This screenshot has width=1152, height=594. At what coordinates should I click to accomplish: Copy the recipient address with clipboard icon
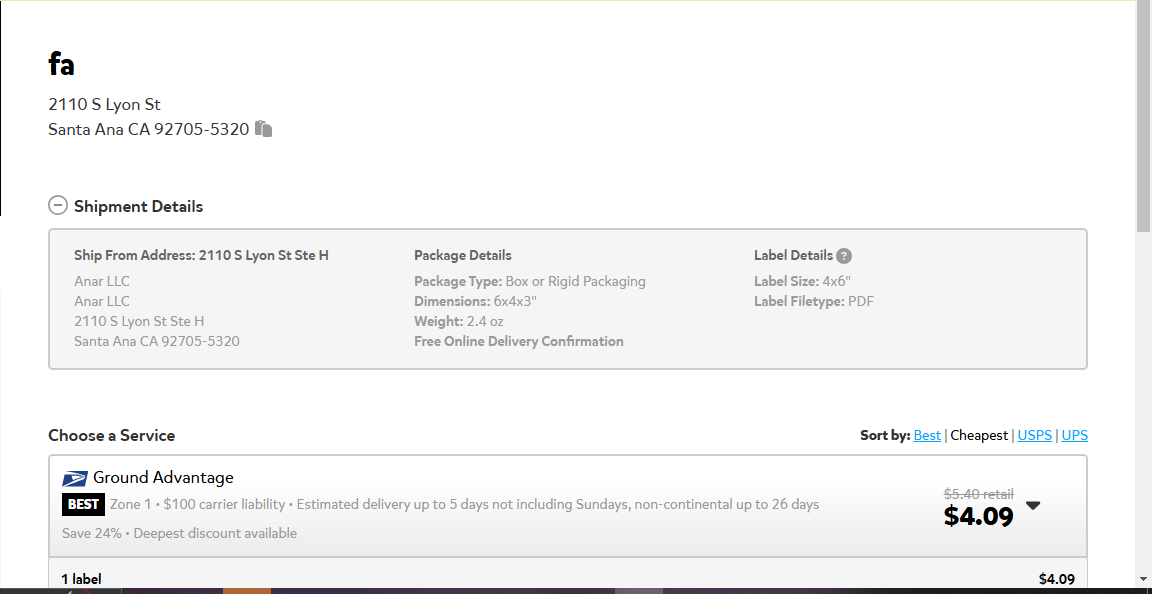pyautogui.click(x=264, y=129)
